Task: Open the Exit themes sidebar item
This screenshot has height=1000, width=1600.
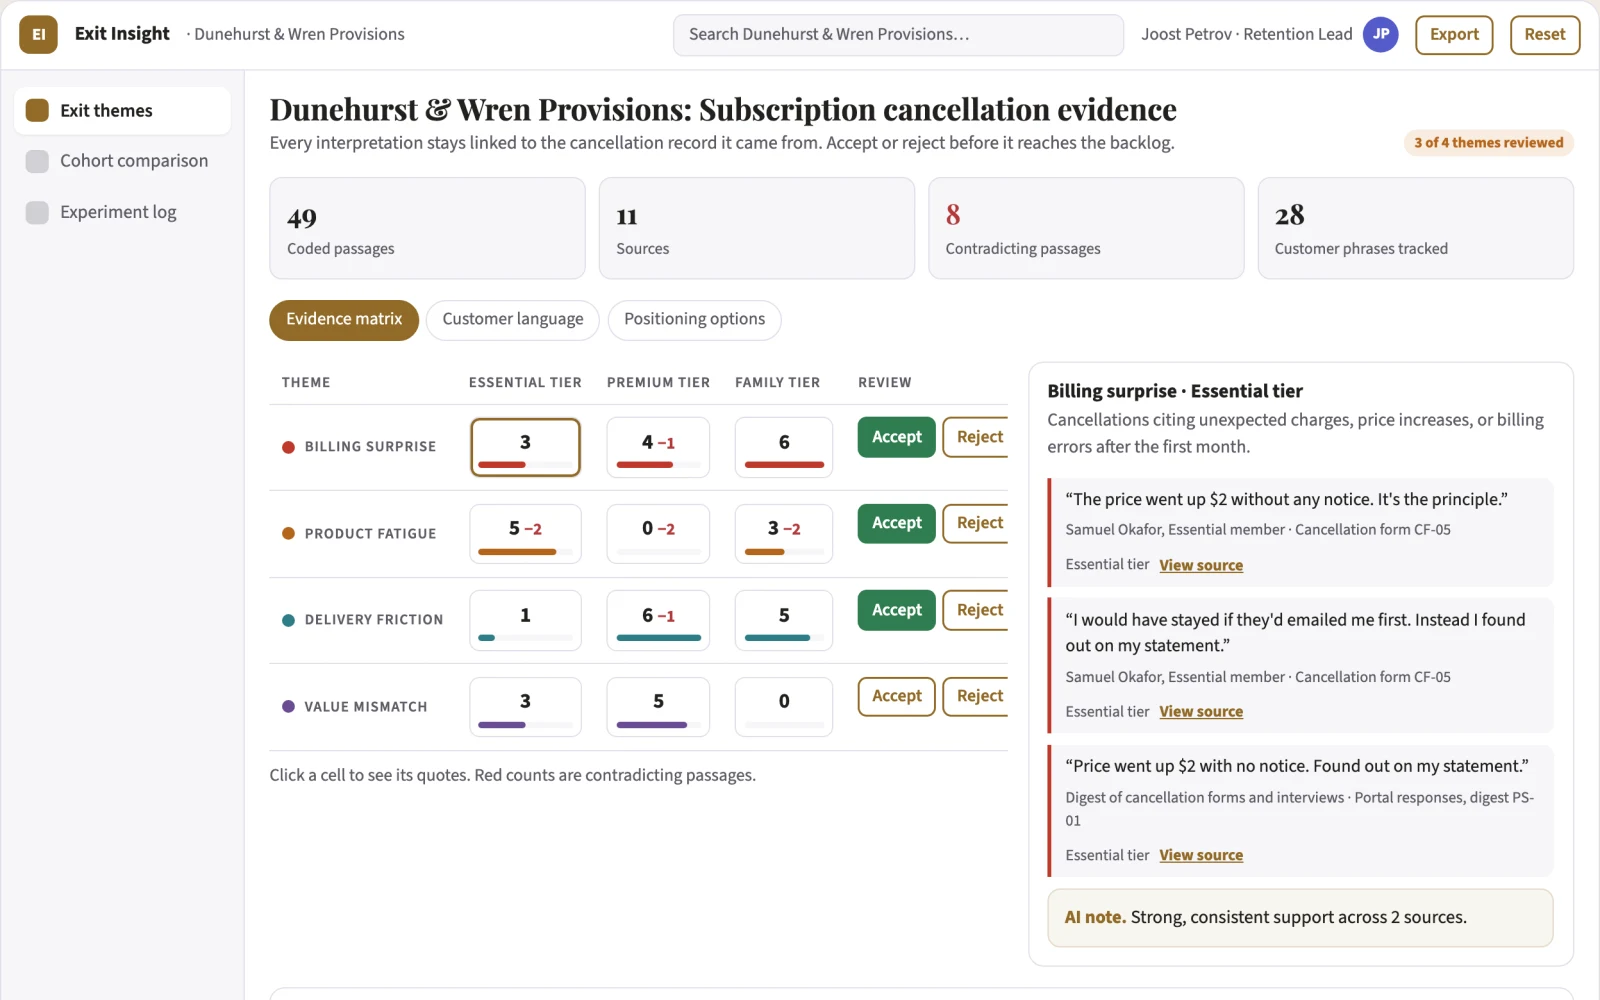Action: [122, 111]
